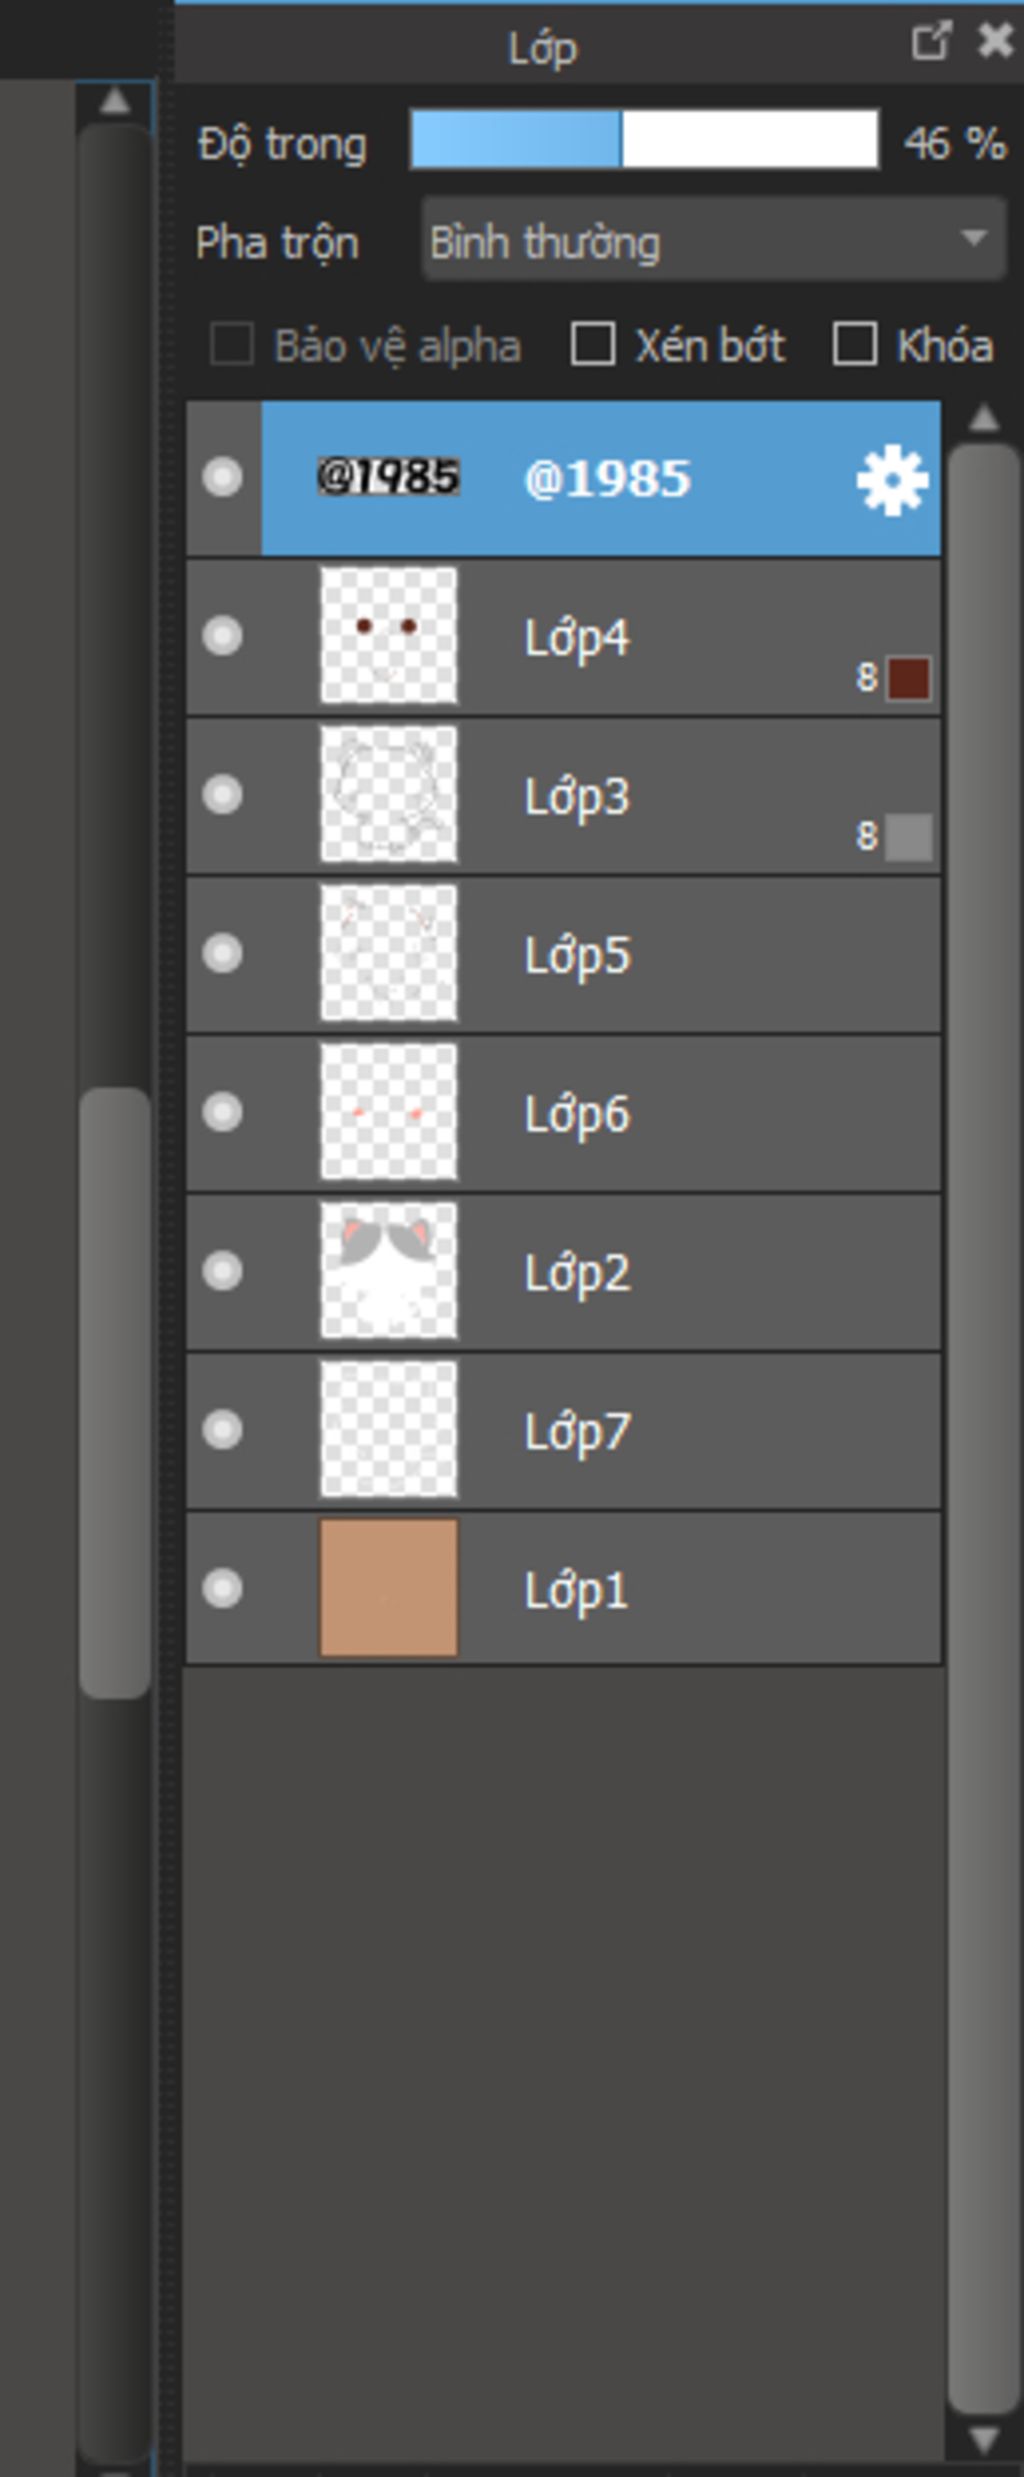The width and height of the screenshot is (1024, 2477).
Task: Click the Lớp2 cat ears thumbnail
Action: pos(389,1270)
